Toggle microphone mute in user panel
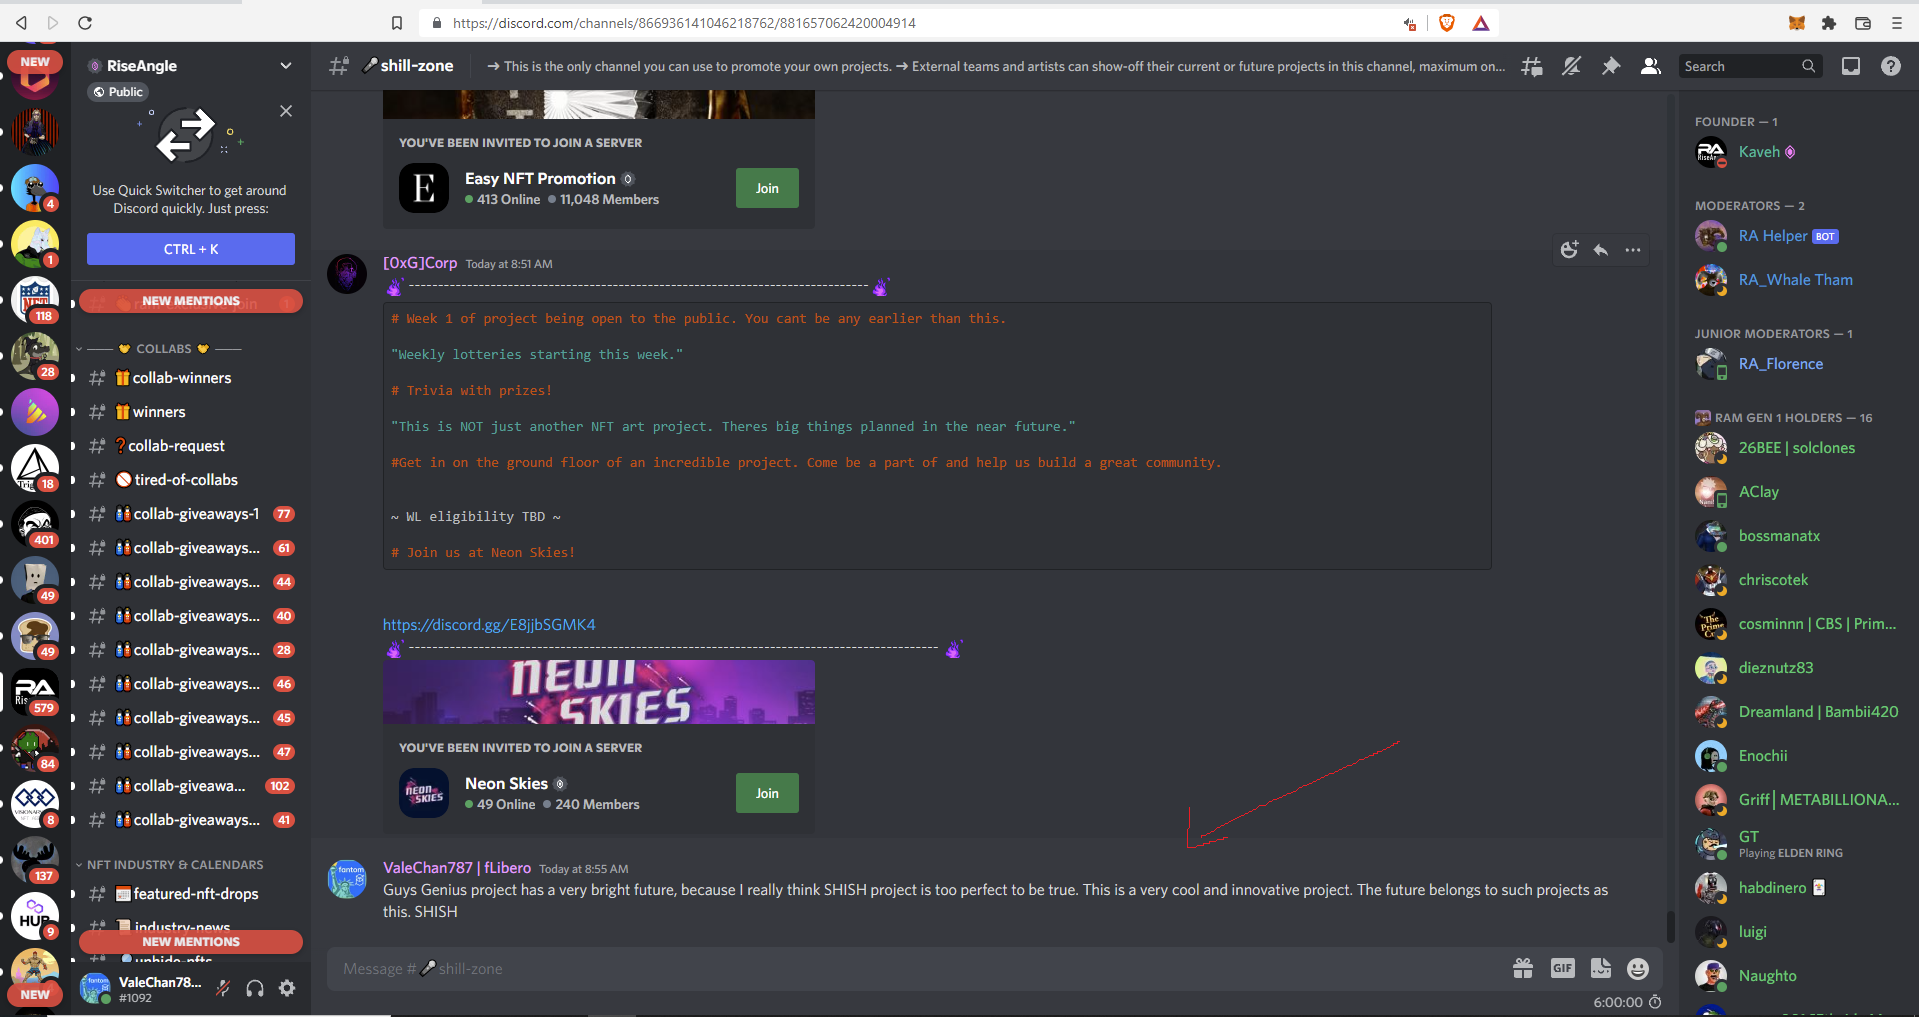Screen dimensions: 1919x1017 [223, 988]
